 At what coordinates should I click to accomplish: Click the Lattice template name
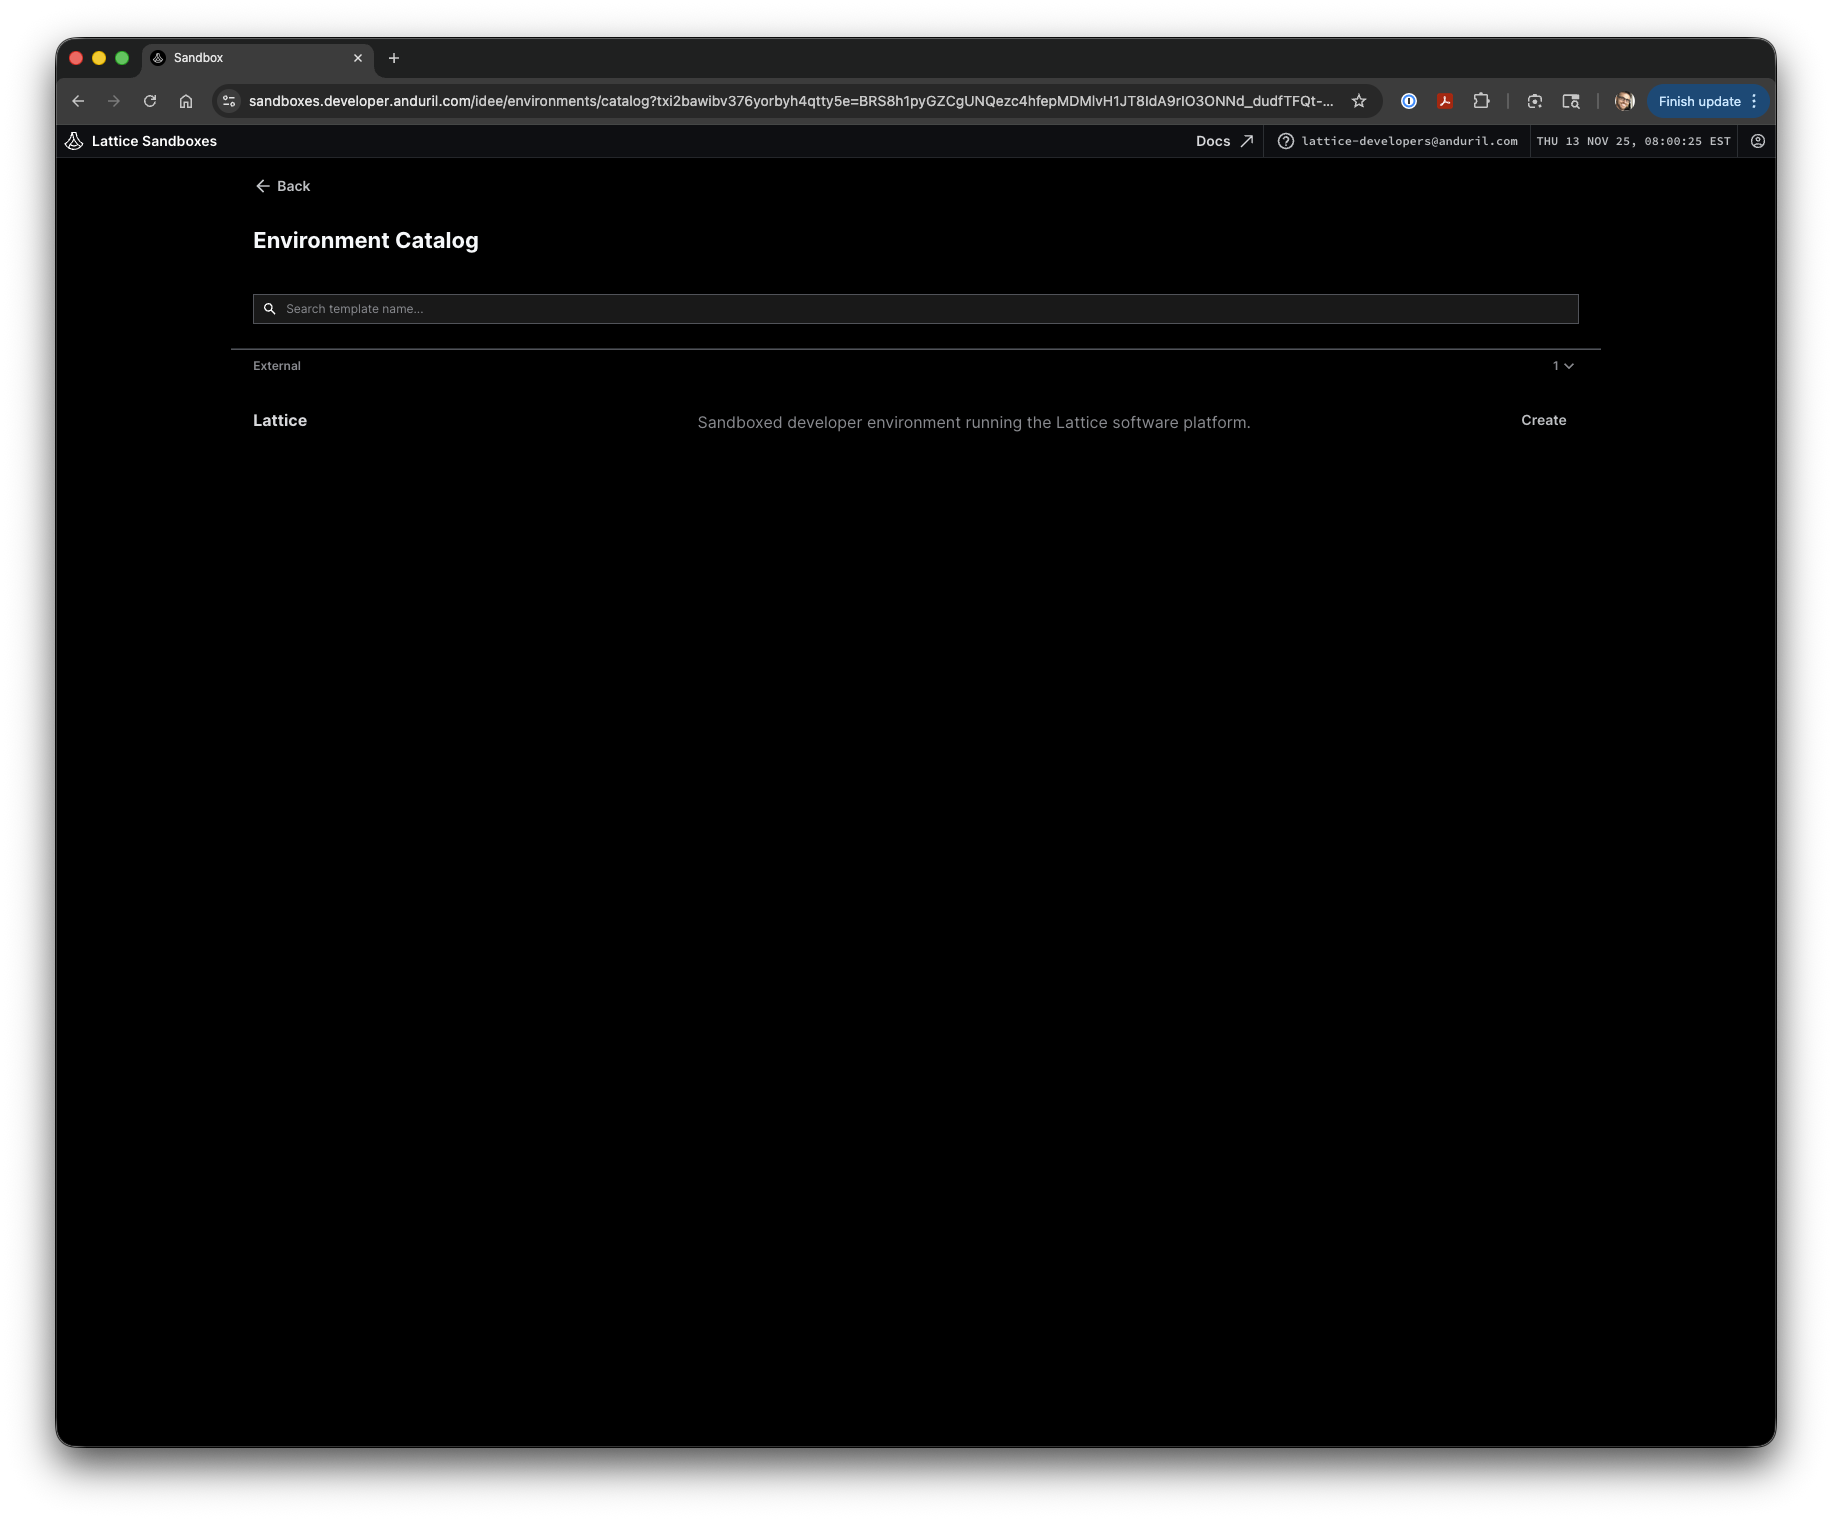(280, 421)
